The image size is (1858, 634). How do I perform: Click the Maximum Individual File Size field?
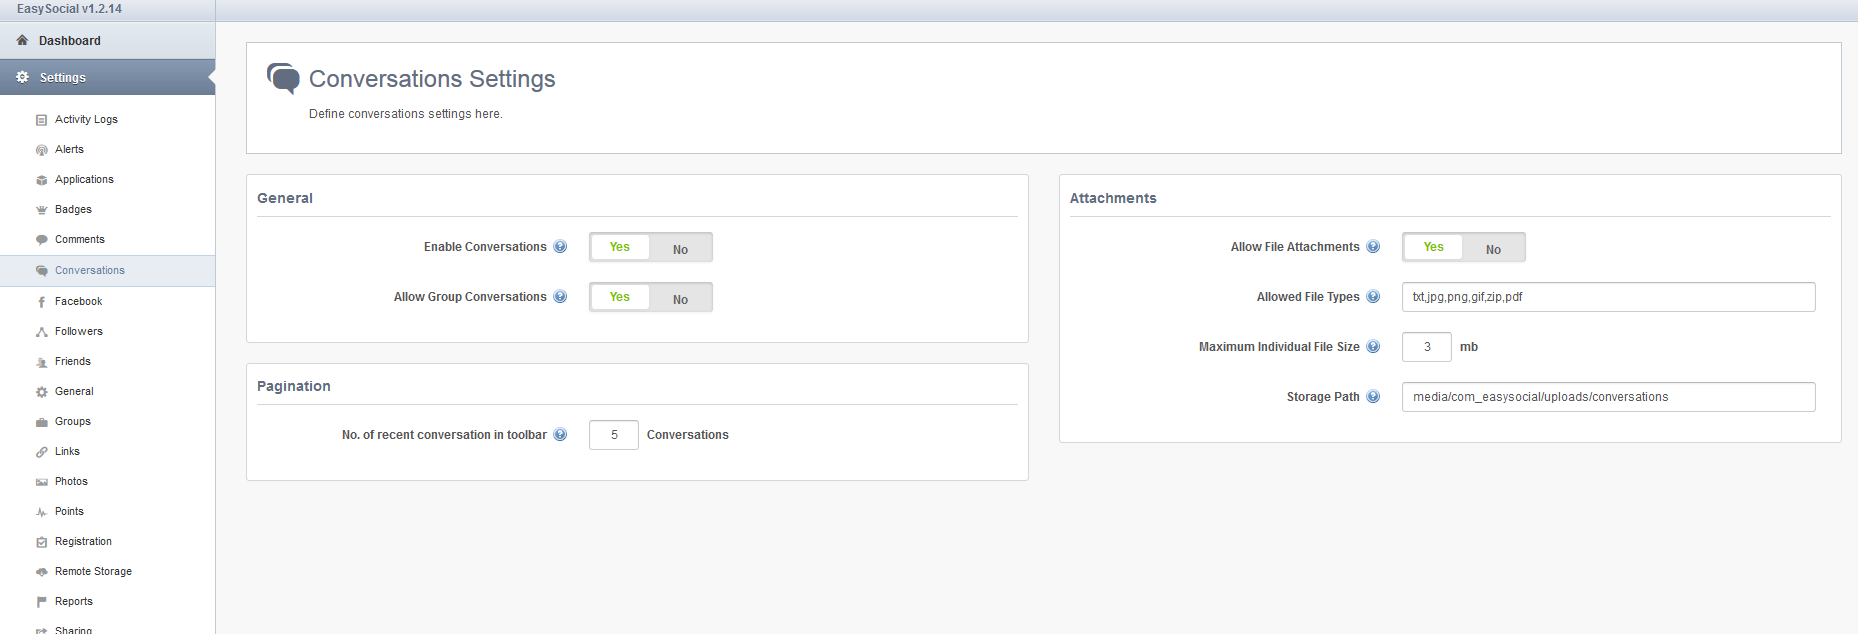coord(1426,347)
